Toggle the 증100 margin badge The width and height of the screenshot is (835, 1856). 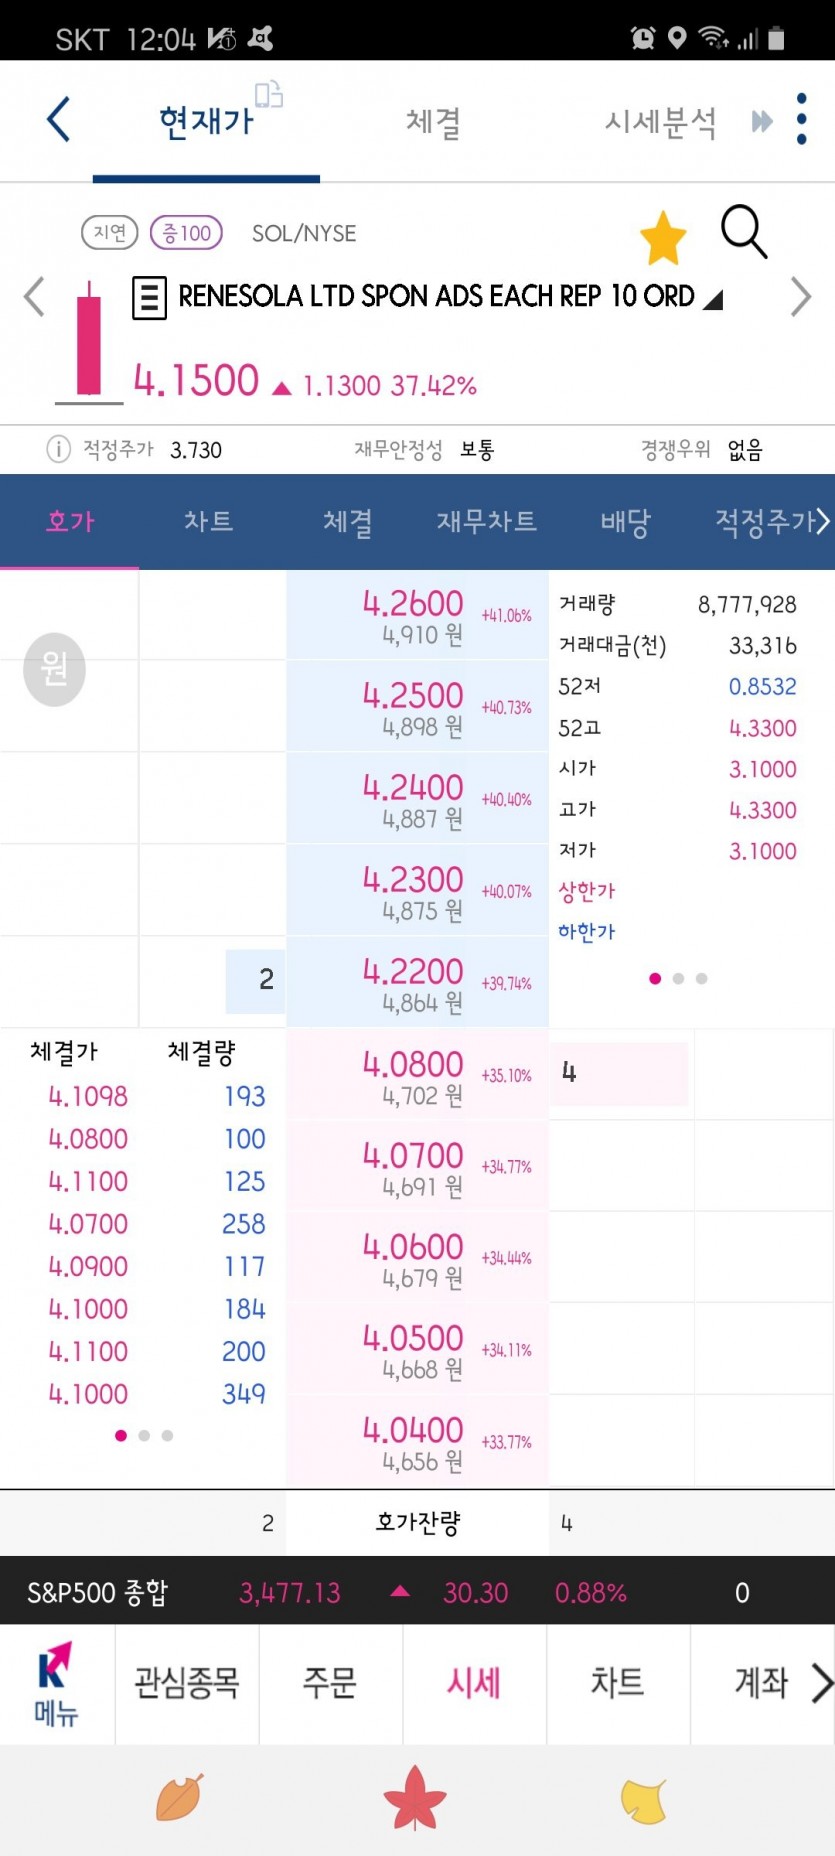[x=186, y=233]
